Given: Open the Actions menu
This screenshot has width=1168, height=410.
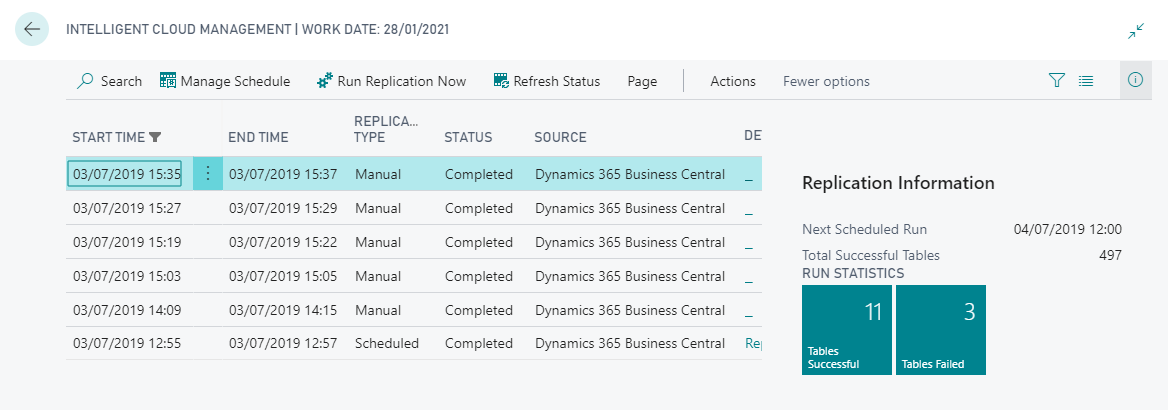Looking at the screenshot, I should tap(733, 81).
